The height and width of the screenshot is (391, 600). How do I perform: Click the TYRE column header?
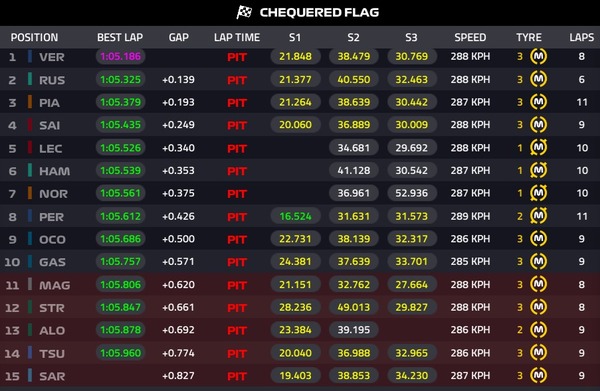point(528,37)
